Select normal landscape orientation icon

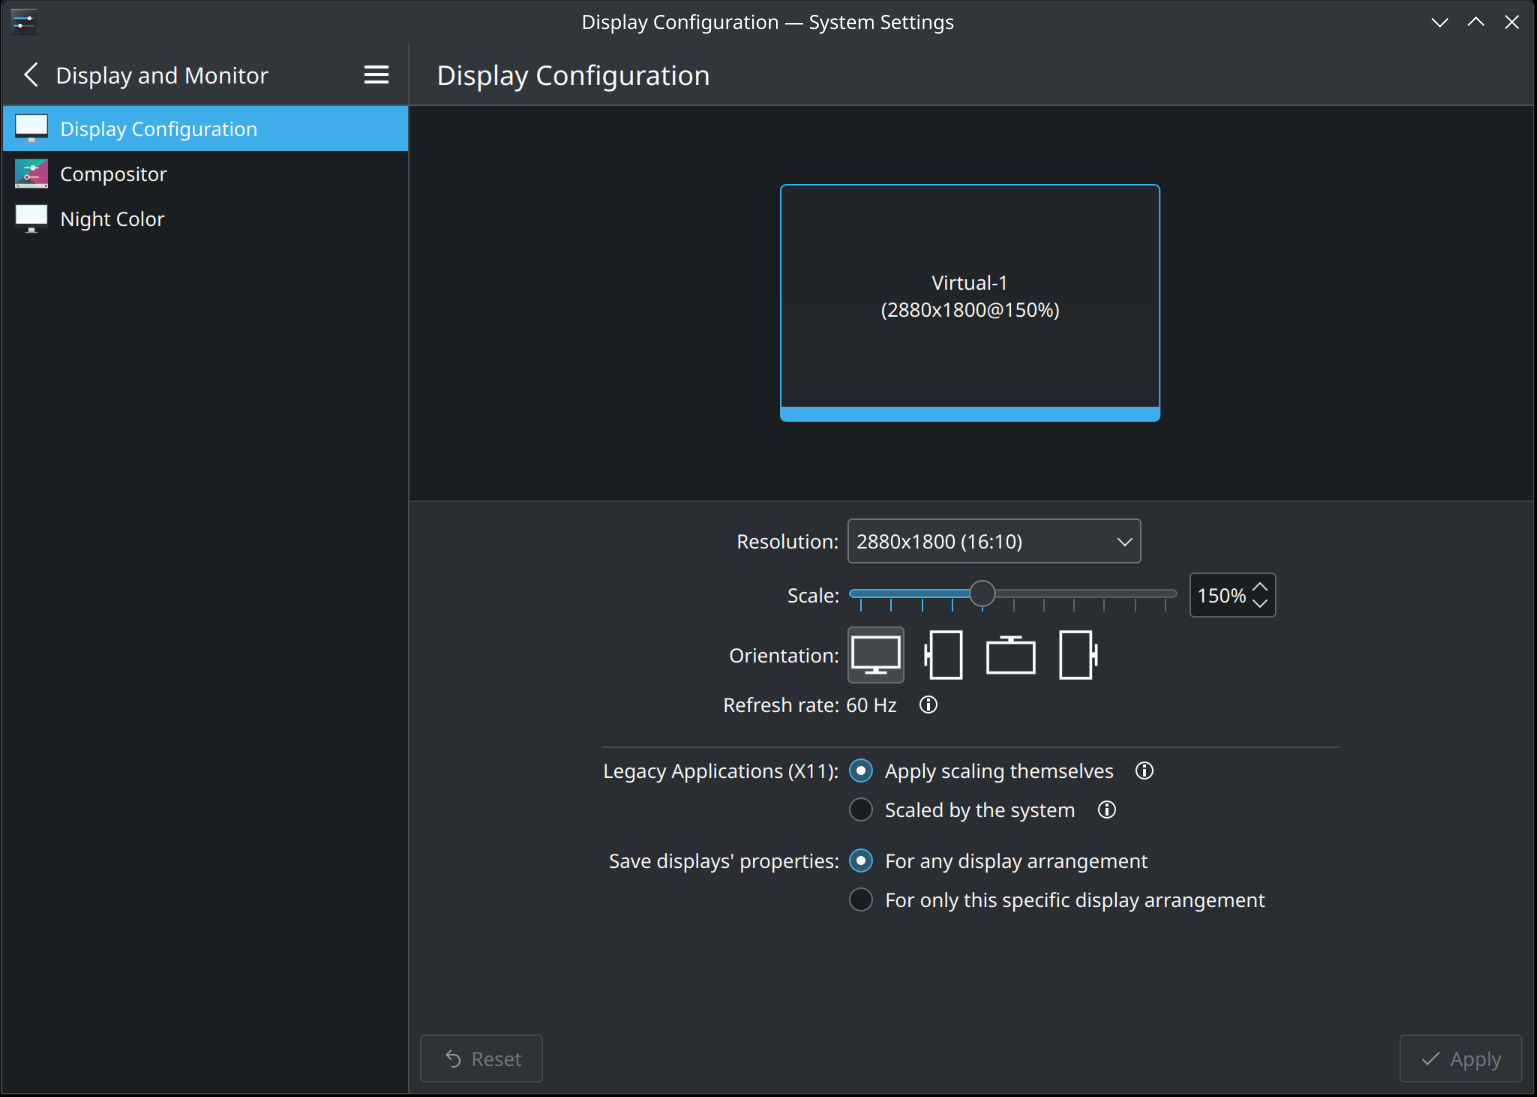876,655
